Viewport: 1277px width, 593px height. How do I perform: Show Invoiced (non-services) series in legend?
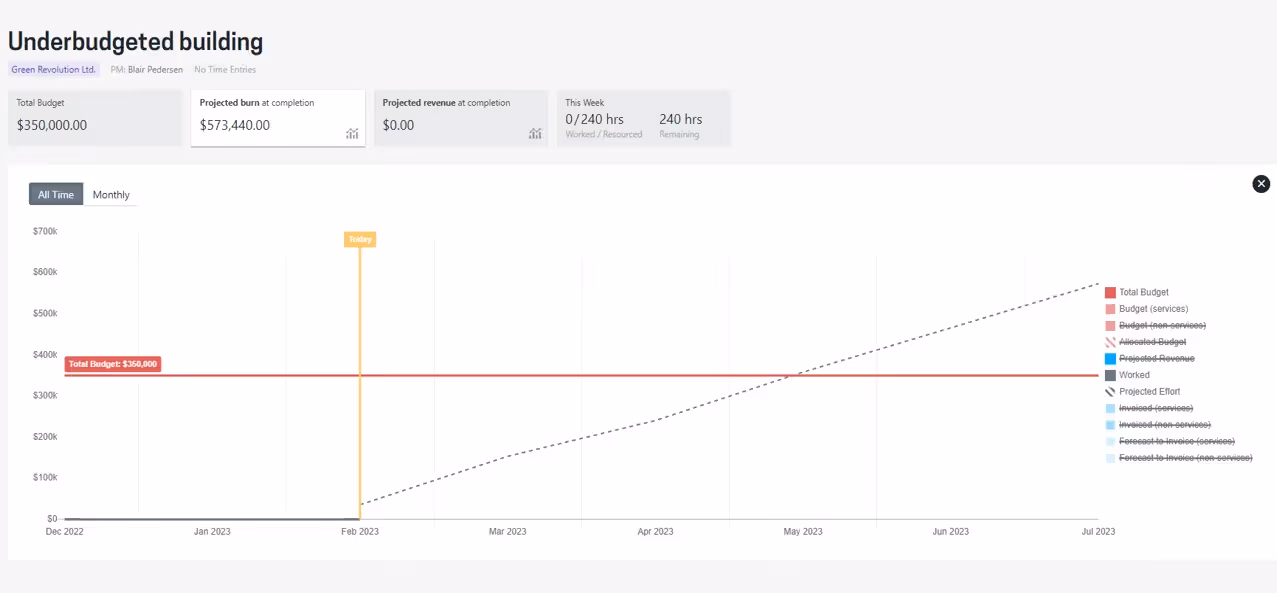[x=1158, y=425]
